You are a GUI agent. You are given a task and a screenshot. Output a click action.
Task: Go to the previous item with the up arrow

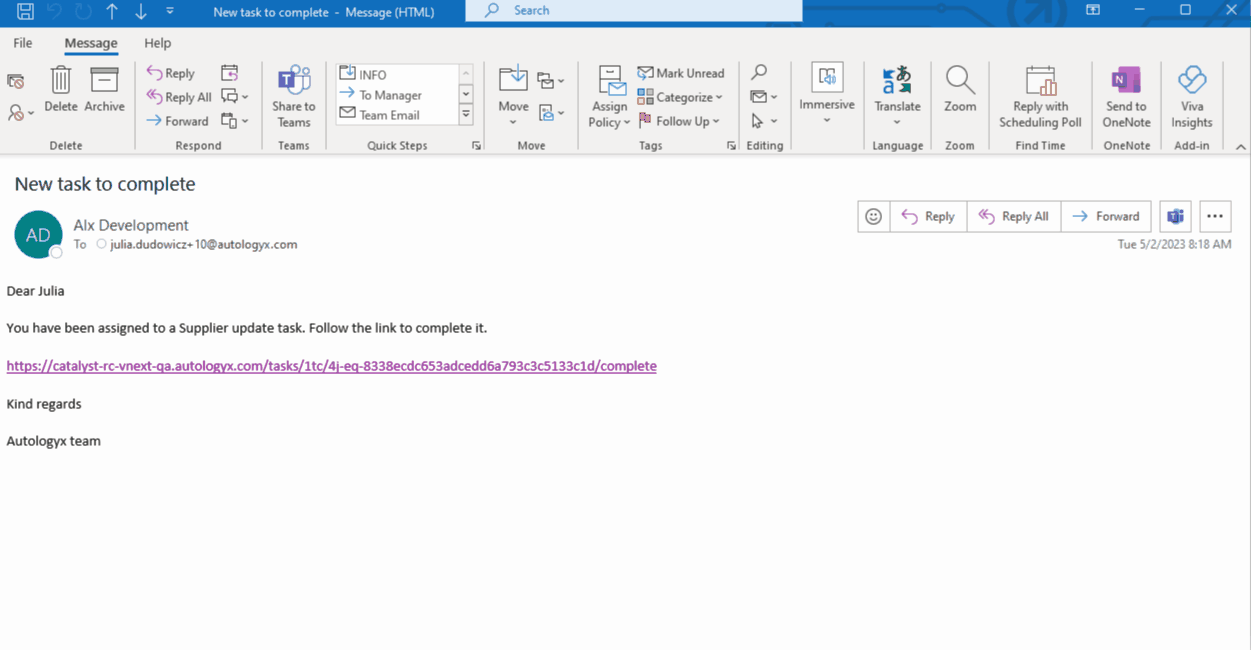(x=112, y=11)
